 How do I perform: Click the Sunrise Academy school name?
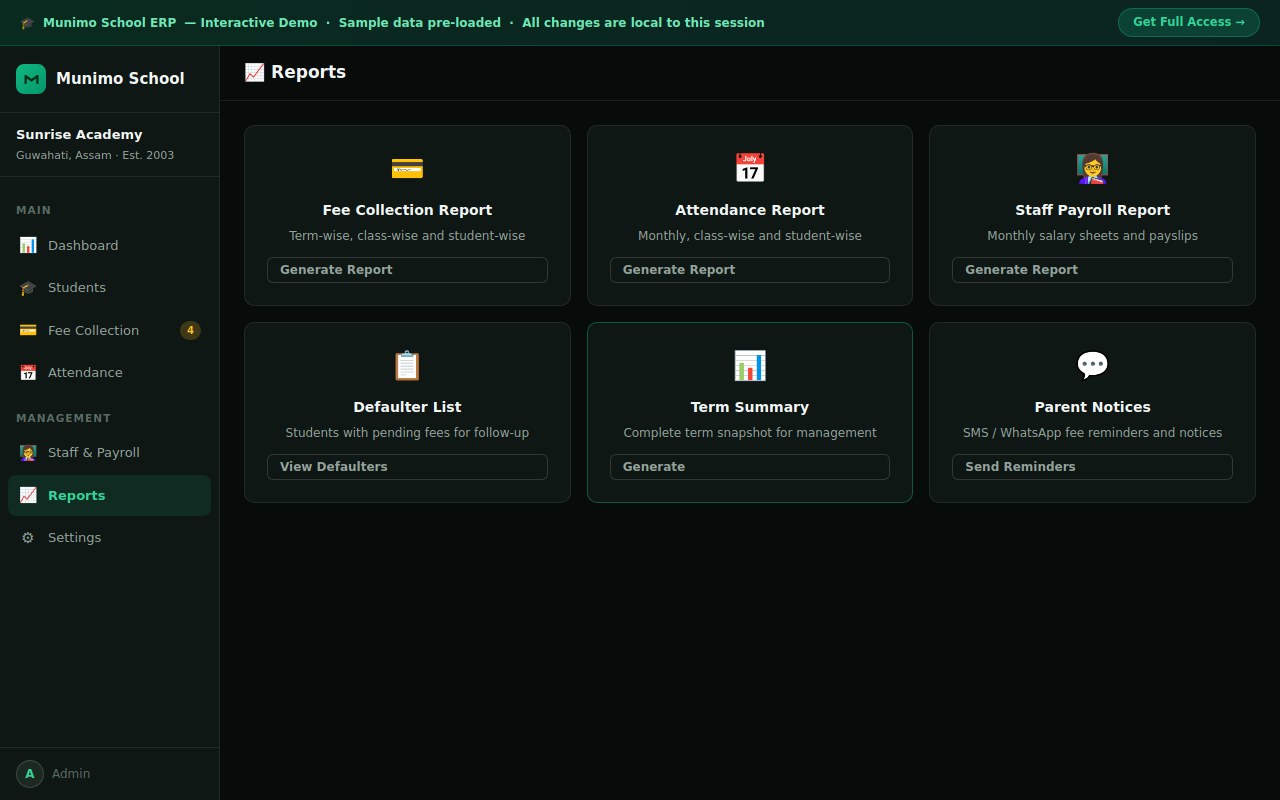[79, 134]
